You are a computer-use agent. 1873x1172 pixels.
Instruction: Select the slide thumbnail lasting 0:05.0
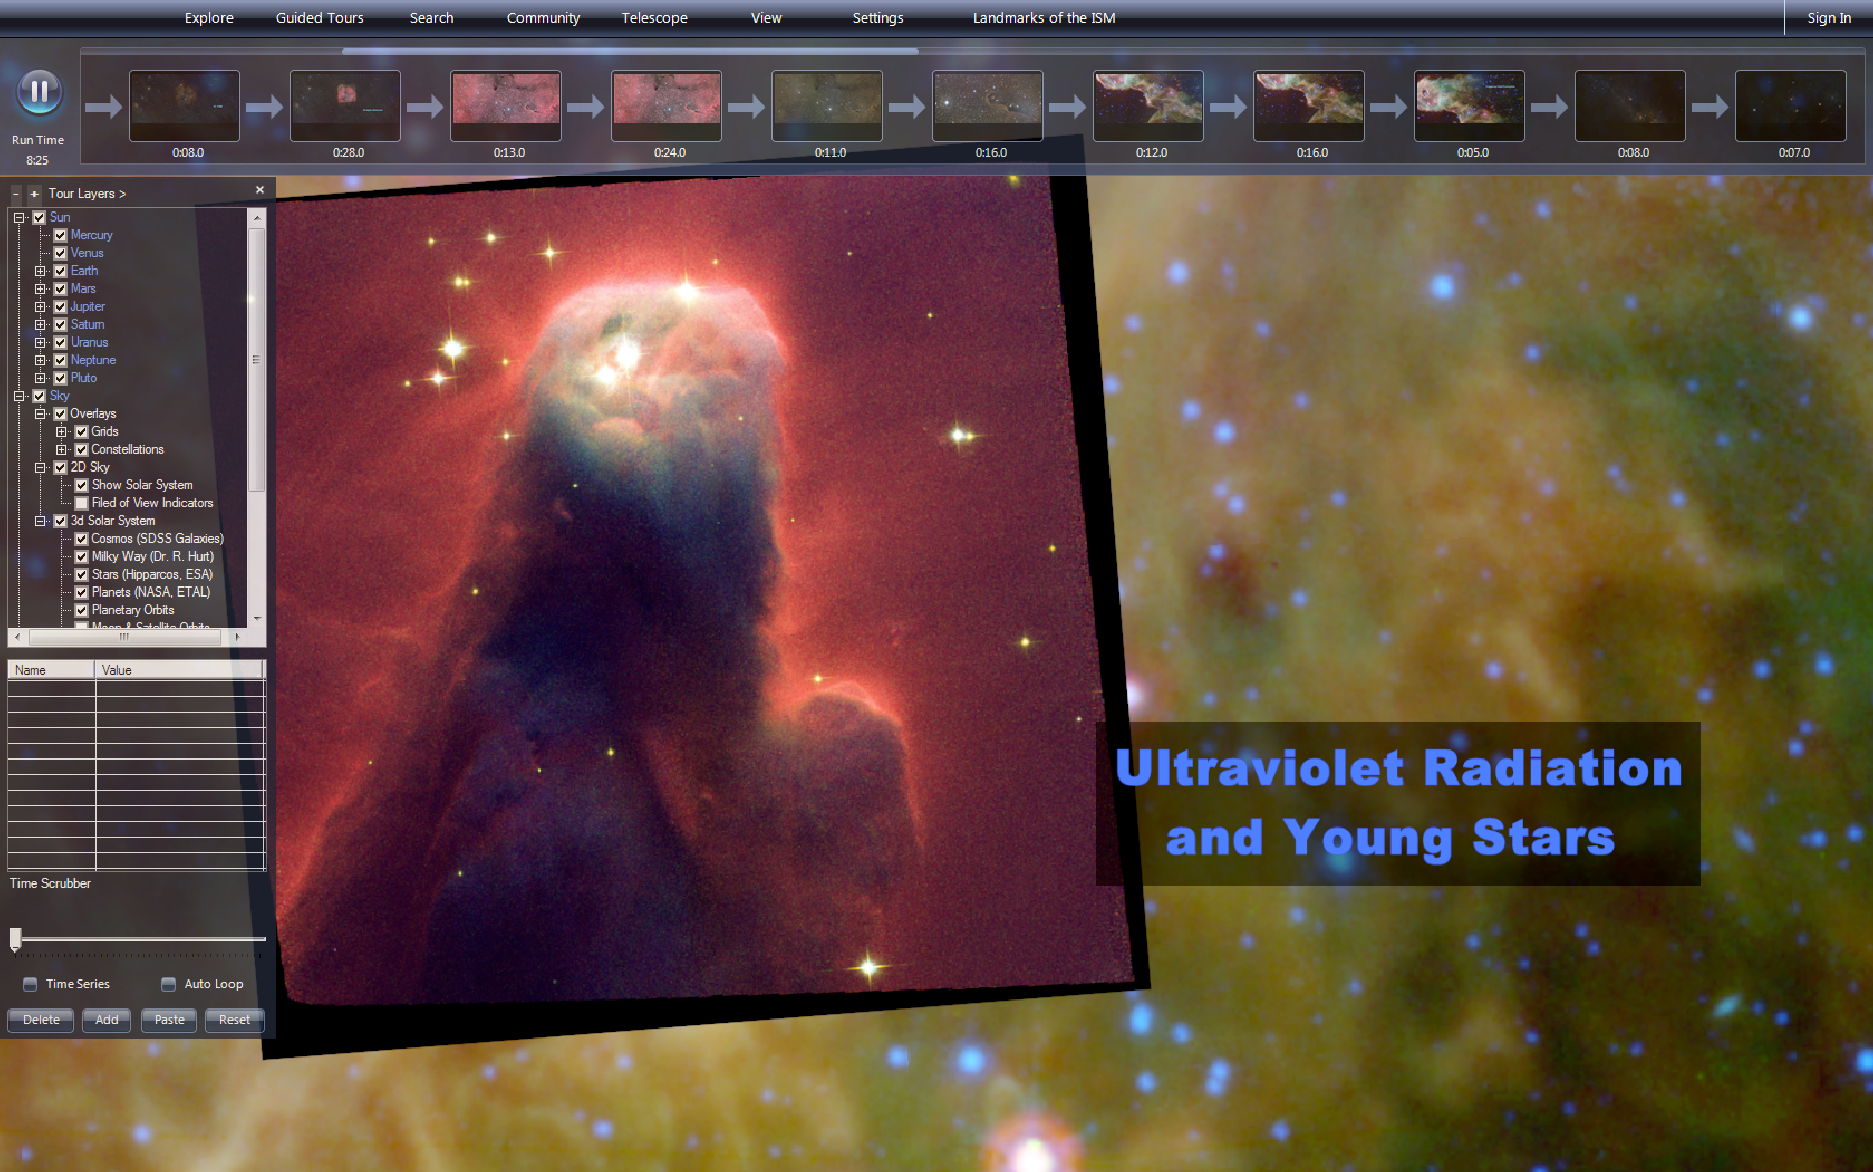pos(1469,106)
